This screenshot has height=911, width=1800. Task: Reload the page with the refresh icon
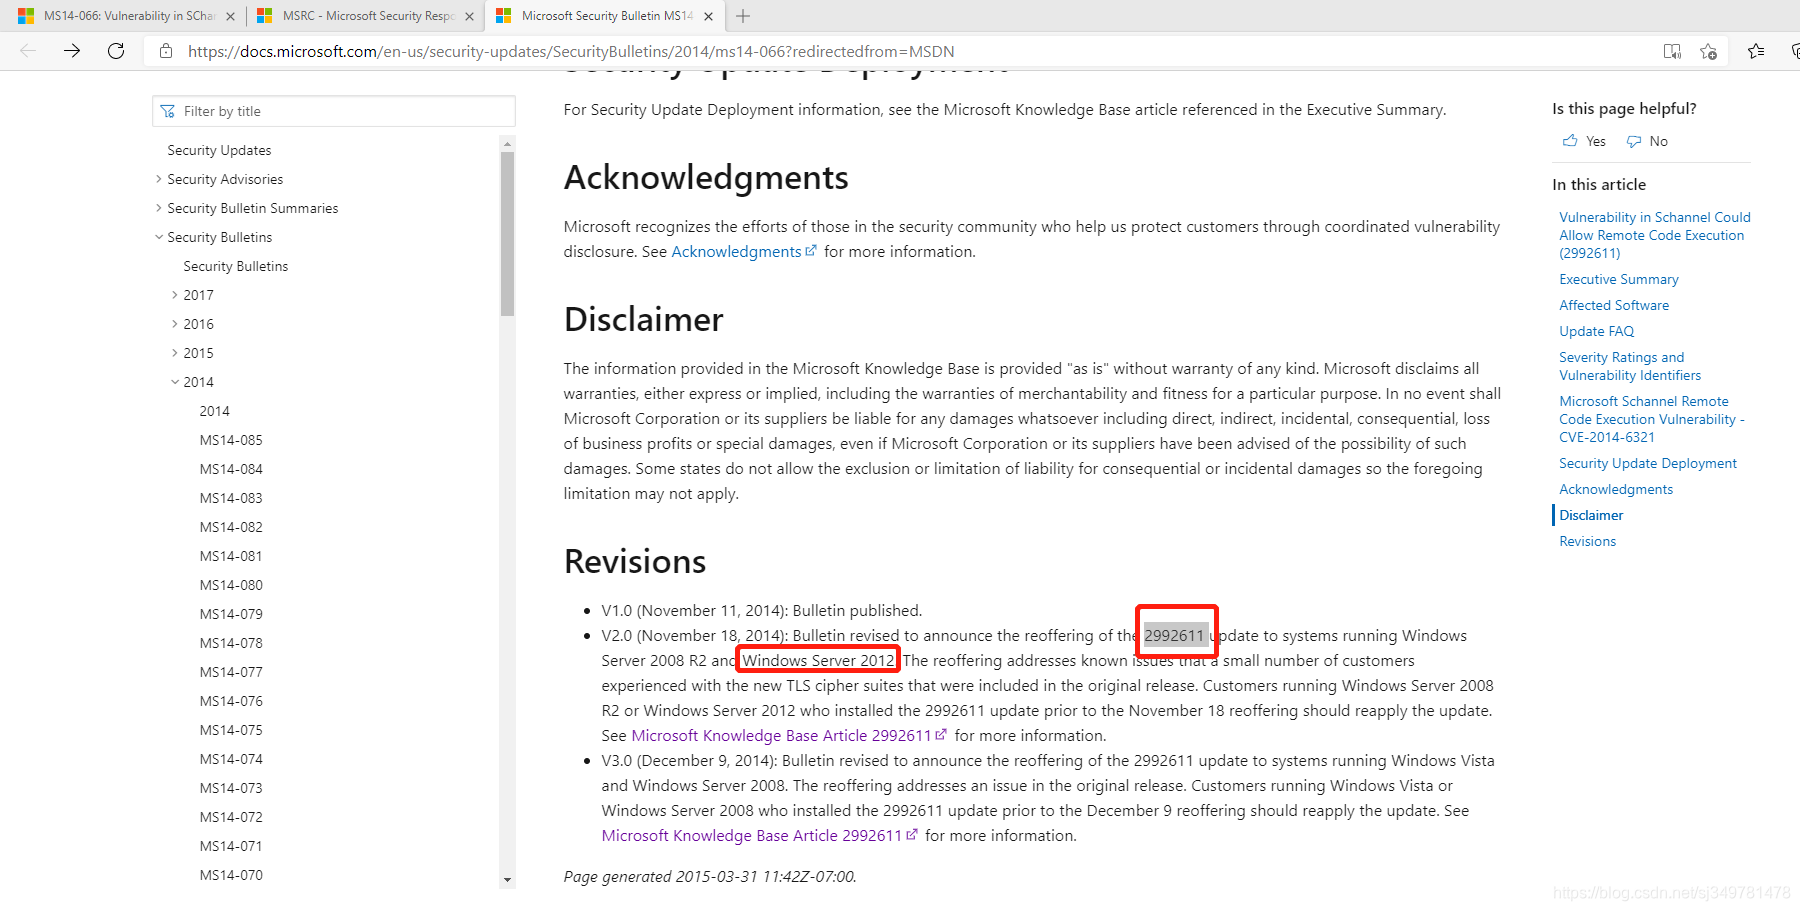[116, 51]
